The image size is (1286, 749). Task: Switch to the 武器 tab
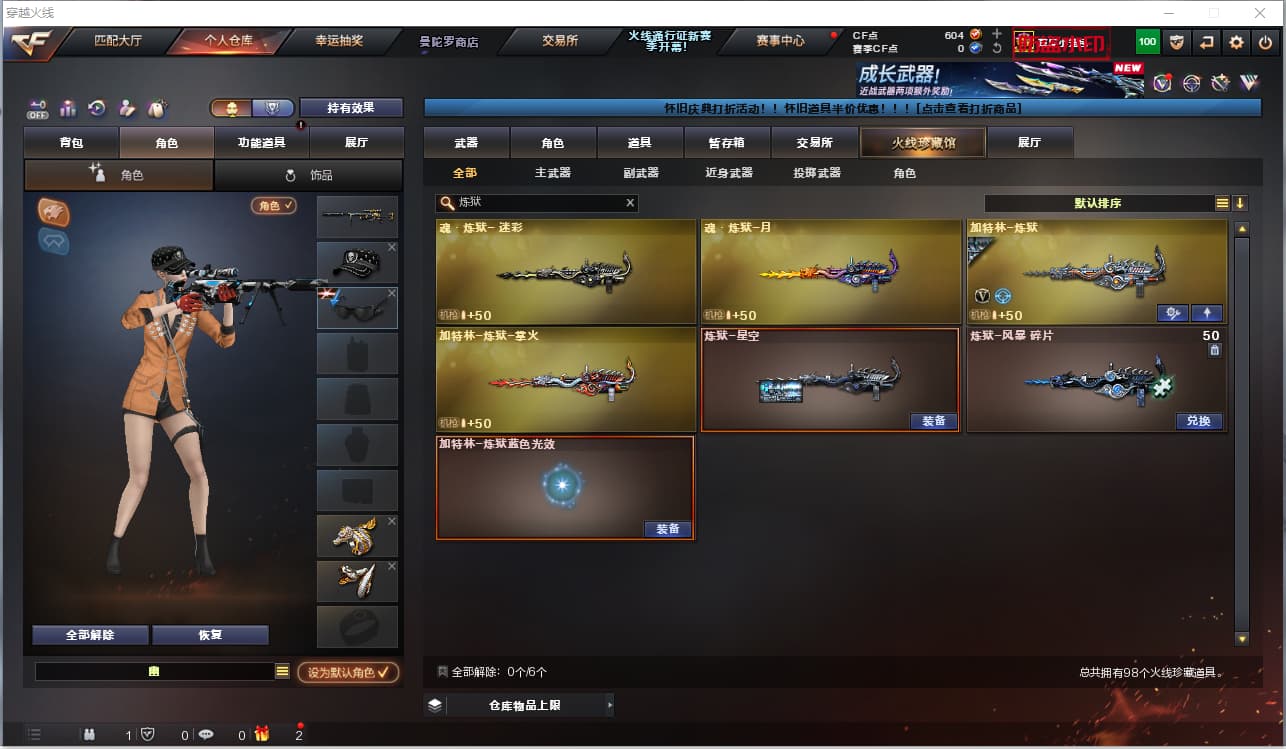coord(466,143)
